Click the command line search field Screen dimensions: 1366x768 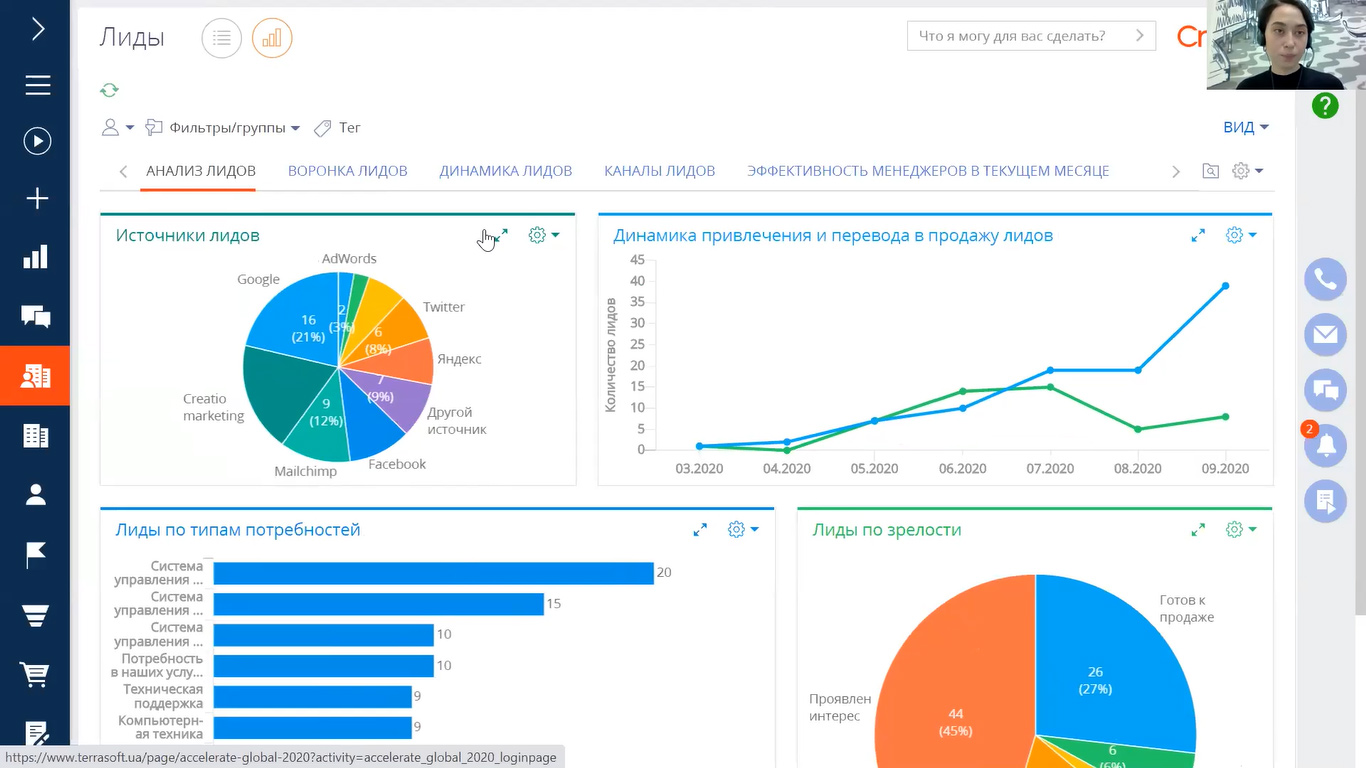1031,36
